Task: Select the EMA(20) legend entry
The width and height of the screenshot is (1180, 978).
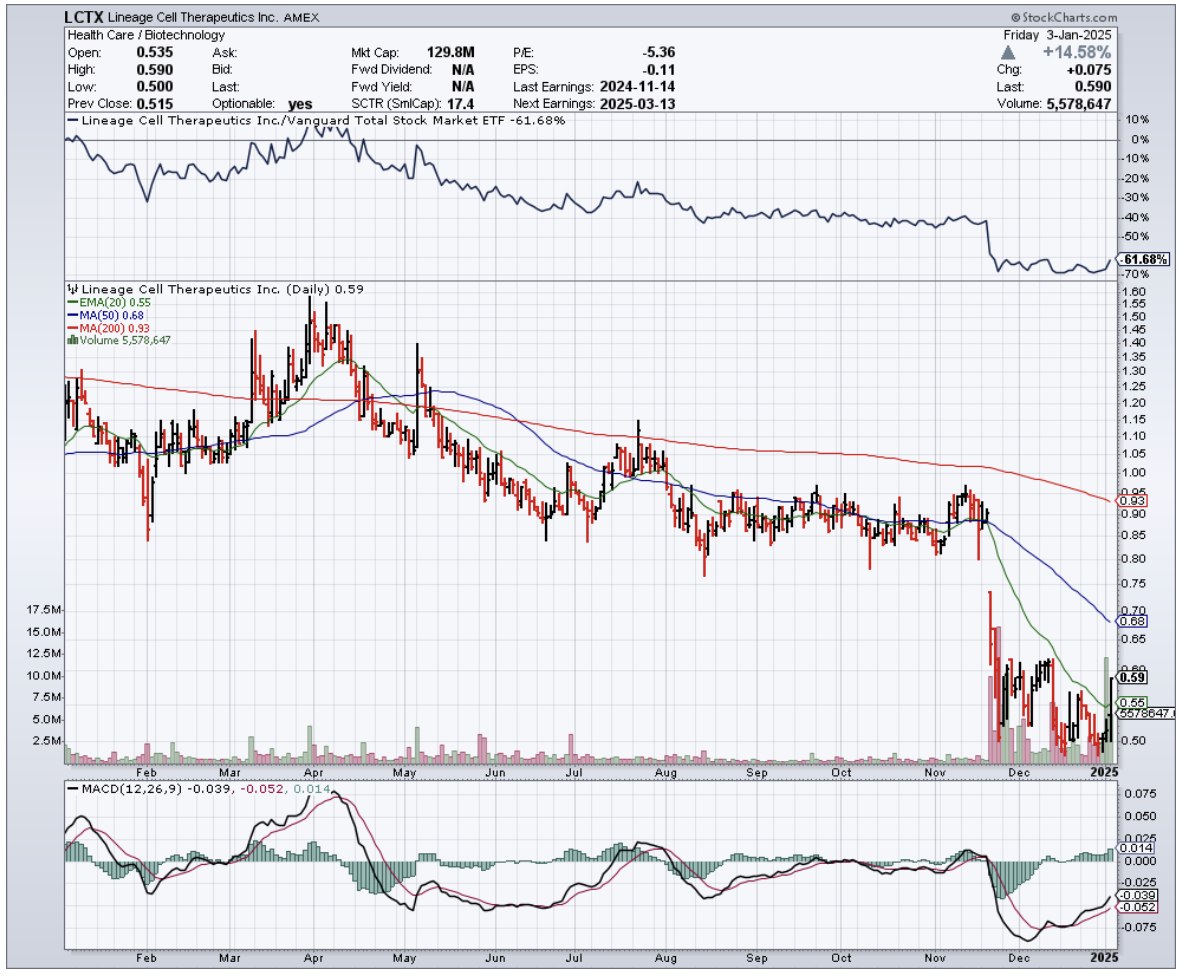Action: 104,302
